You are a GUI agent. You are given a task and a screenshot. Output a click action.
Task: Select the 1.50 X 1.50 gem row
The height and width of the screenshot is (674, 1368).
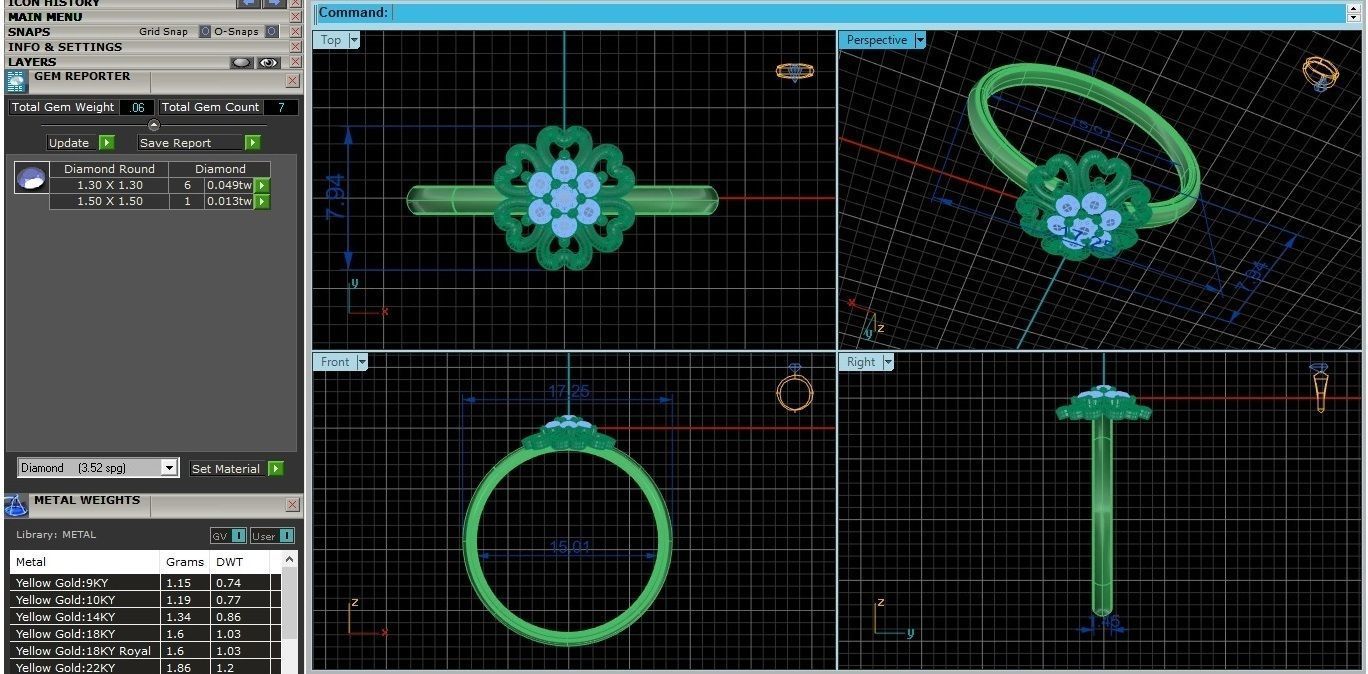pos(152,201)
